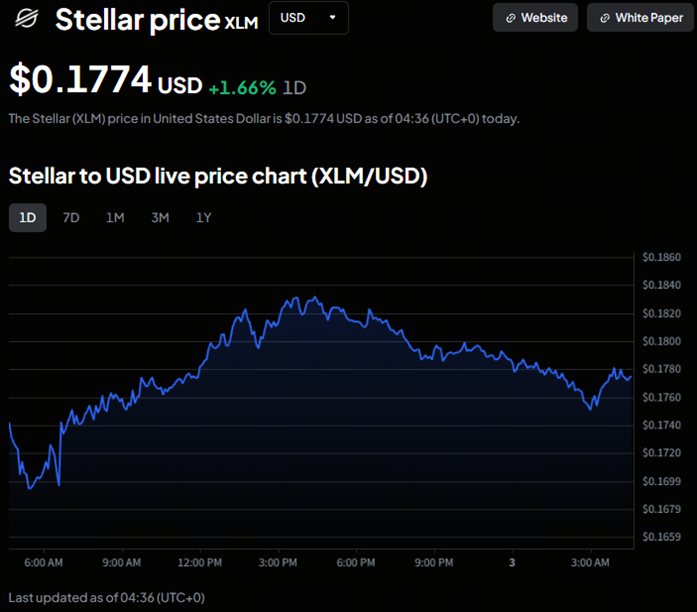Click the $0.1774 current price value
The image size is (697, 612).
[81, 78]
